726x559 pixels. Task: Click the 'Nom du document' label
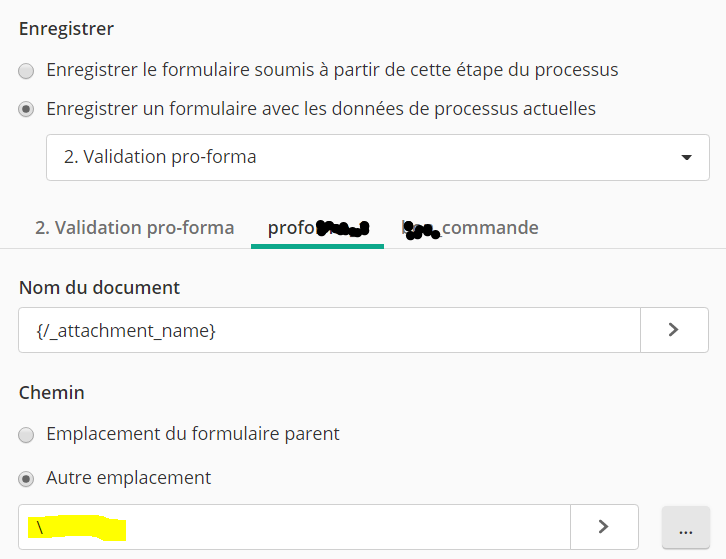point(99,287)
